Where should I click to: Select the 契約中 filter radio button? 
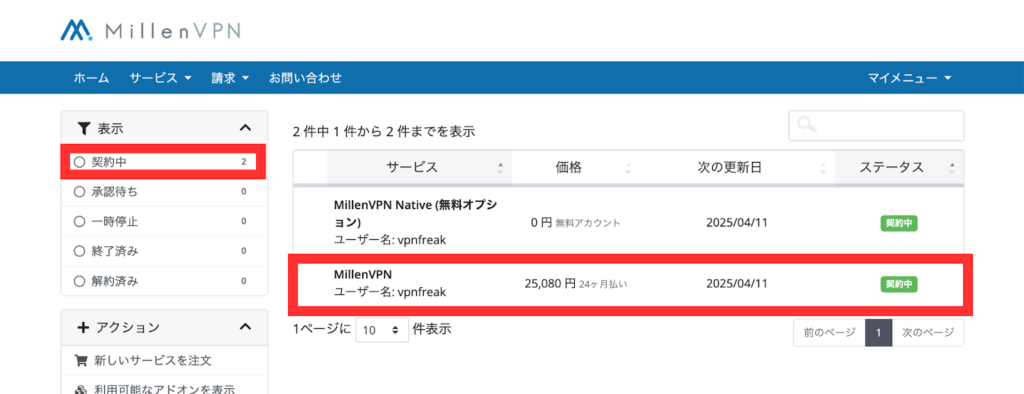[80, 161]
